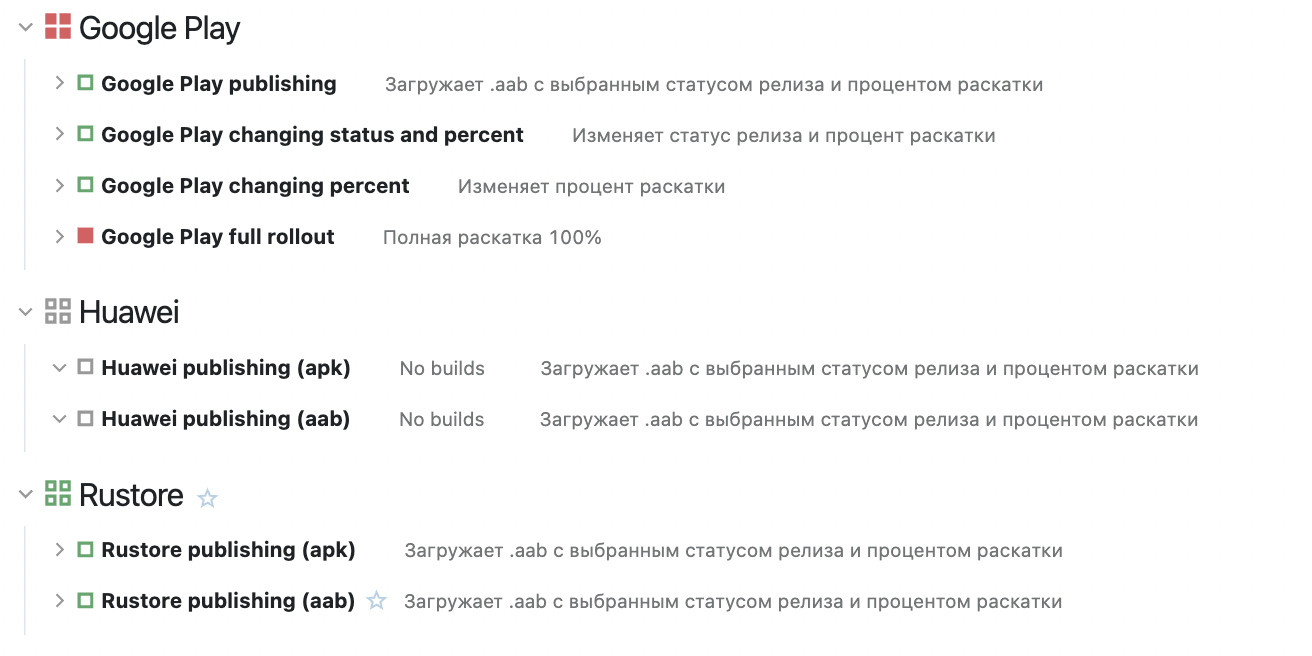Open Google Play changing percent configuration
This screenshot has width=1312, height=656.
pos(255,186)
